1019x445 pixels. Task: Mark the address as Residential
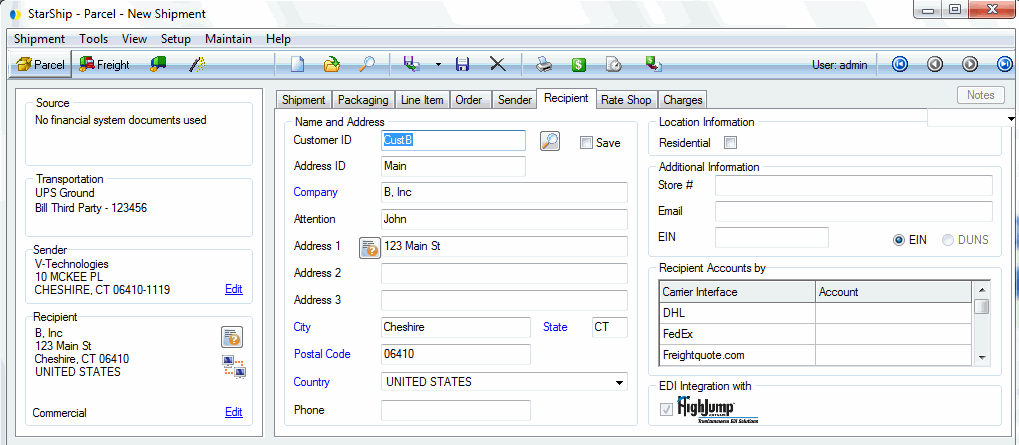click(x=730, y=142)
